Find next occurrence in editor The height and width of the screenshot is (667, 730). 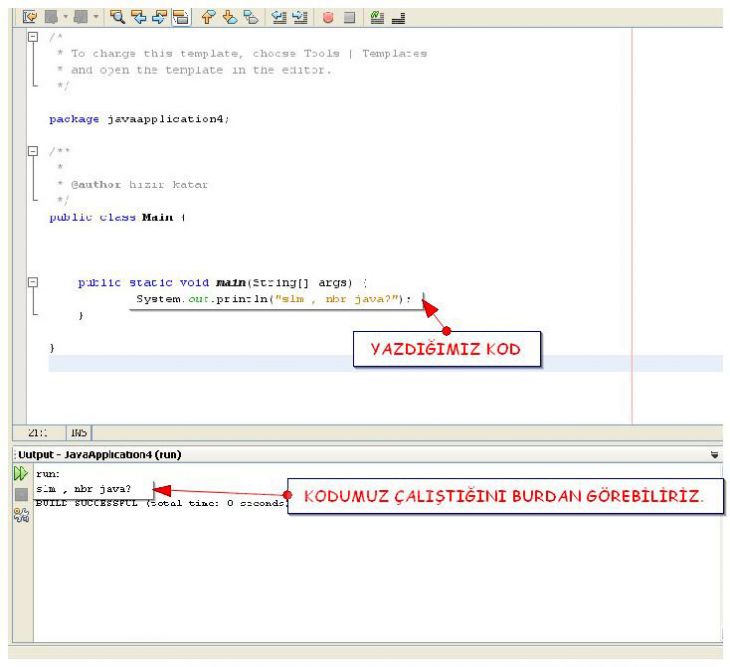pyautogui.click(x=160, y=17)
